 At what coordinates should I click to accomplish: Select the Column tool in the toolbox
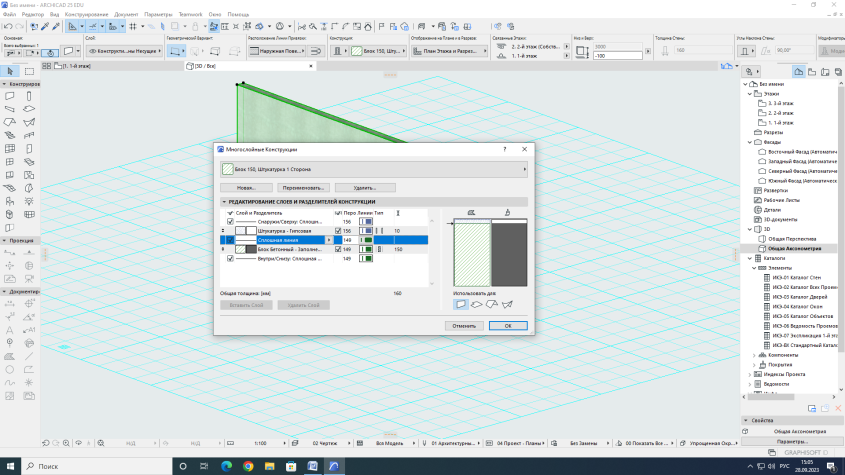pyautogui.click(x=29, y=96)
